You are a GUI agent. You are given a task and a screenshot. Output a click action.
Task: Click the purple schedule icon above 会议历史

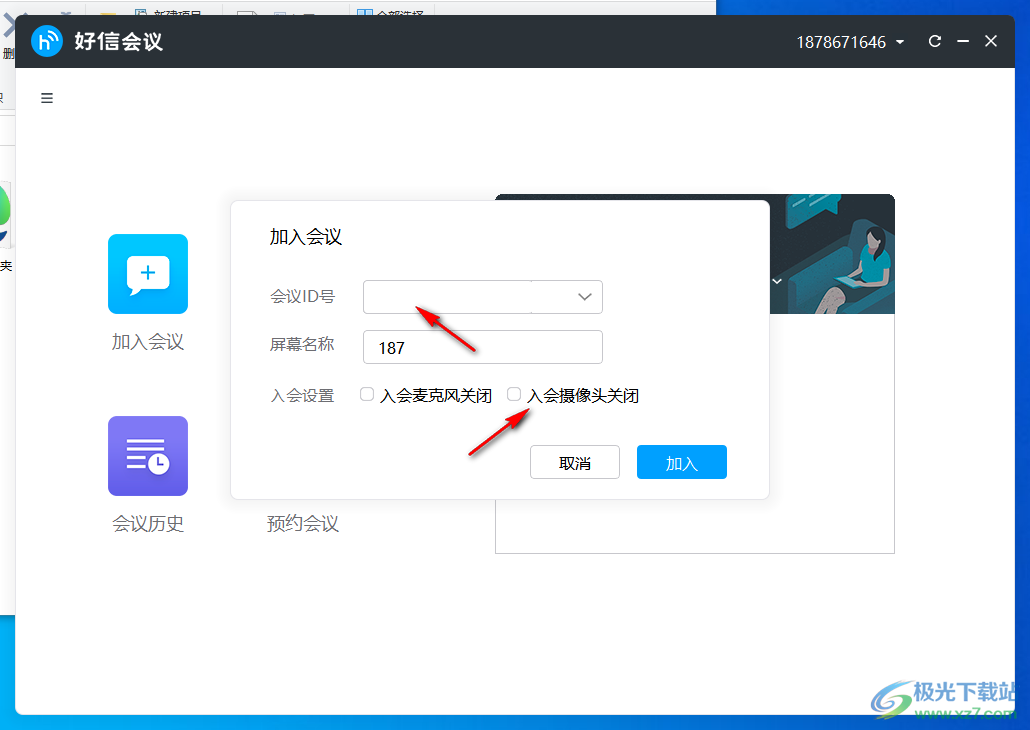pyautogui.click(x=147, y=455)
